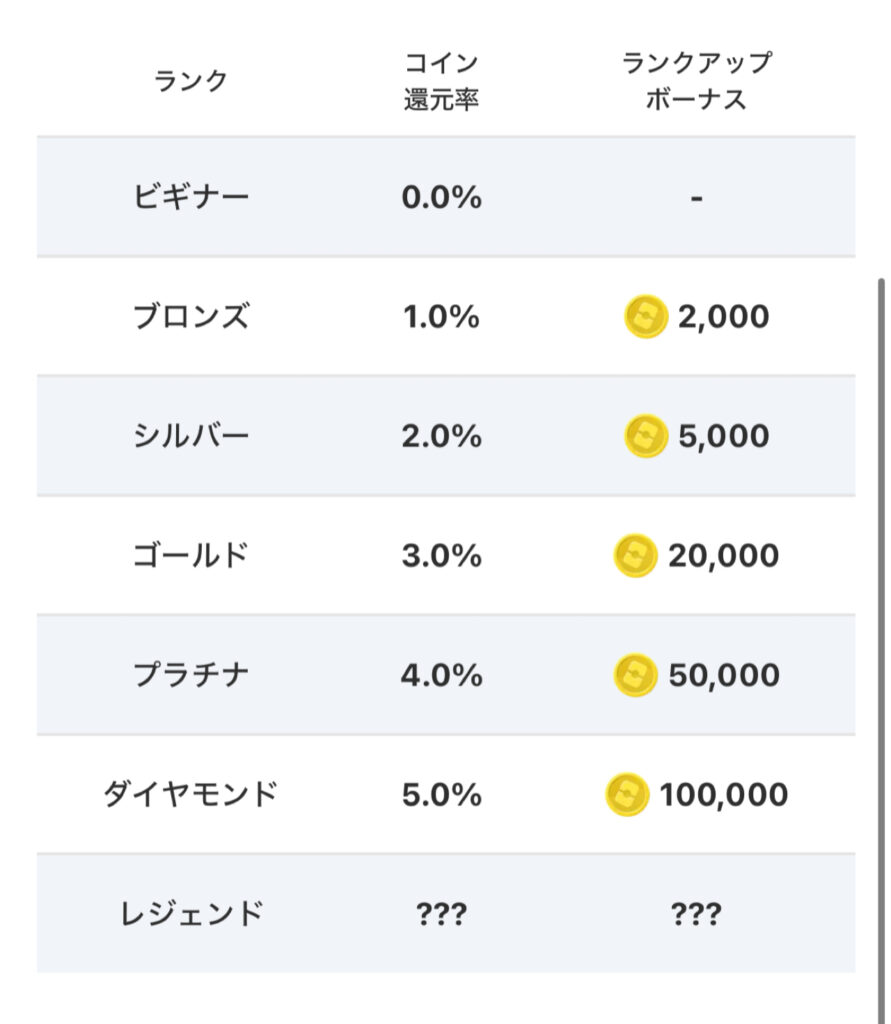Click the coin icon beside 100,000
Screen dimensions: 891x1024
(x=627, y=795)
